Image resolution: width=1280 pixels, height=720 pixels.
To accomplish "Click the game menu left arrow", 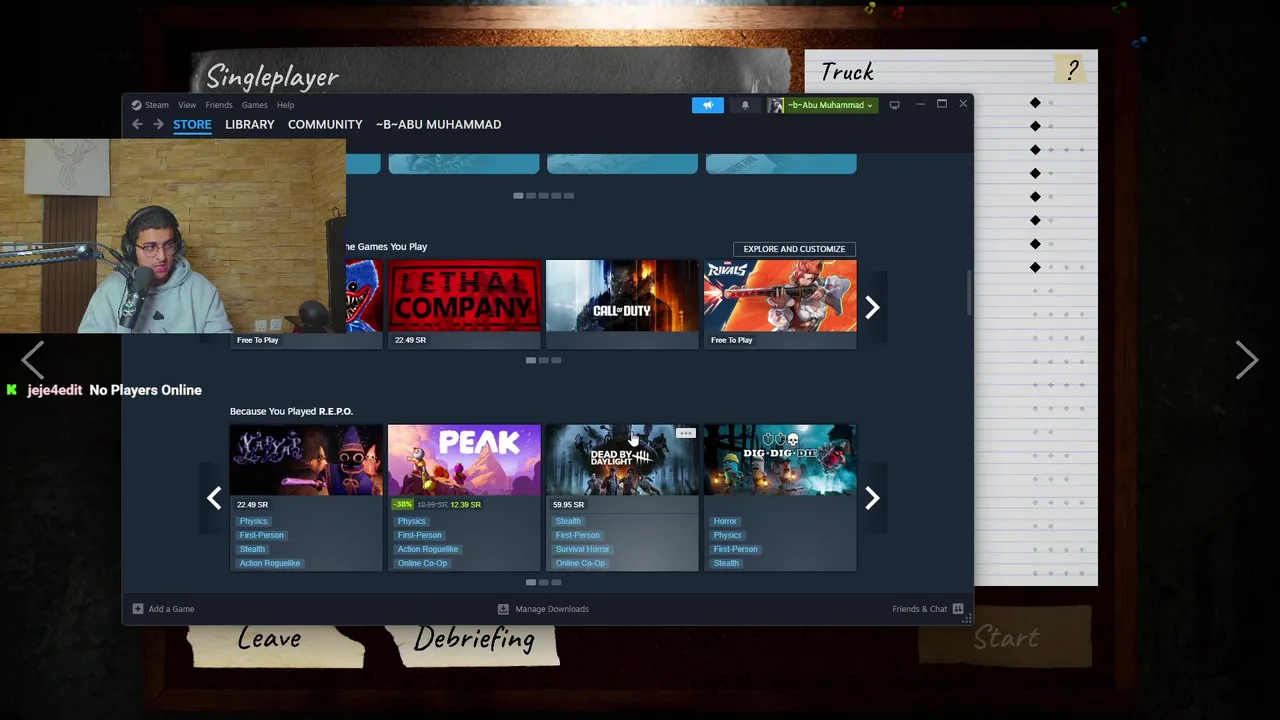I will pyautogui.click(x=33, y=360).
